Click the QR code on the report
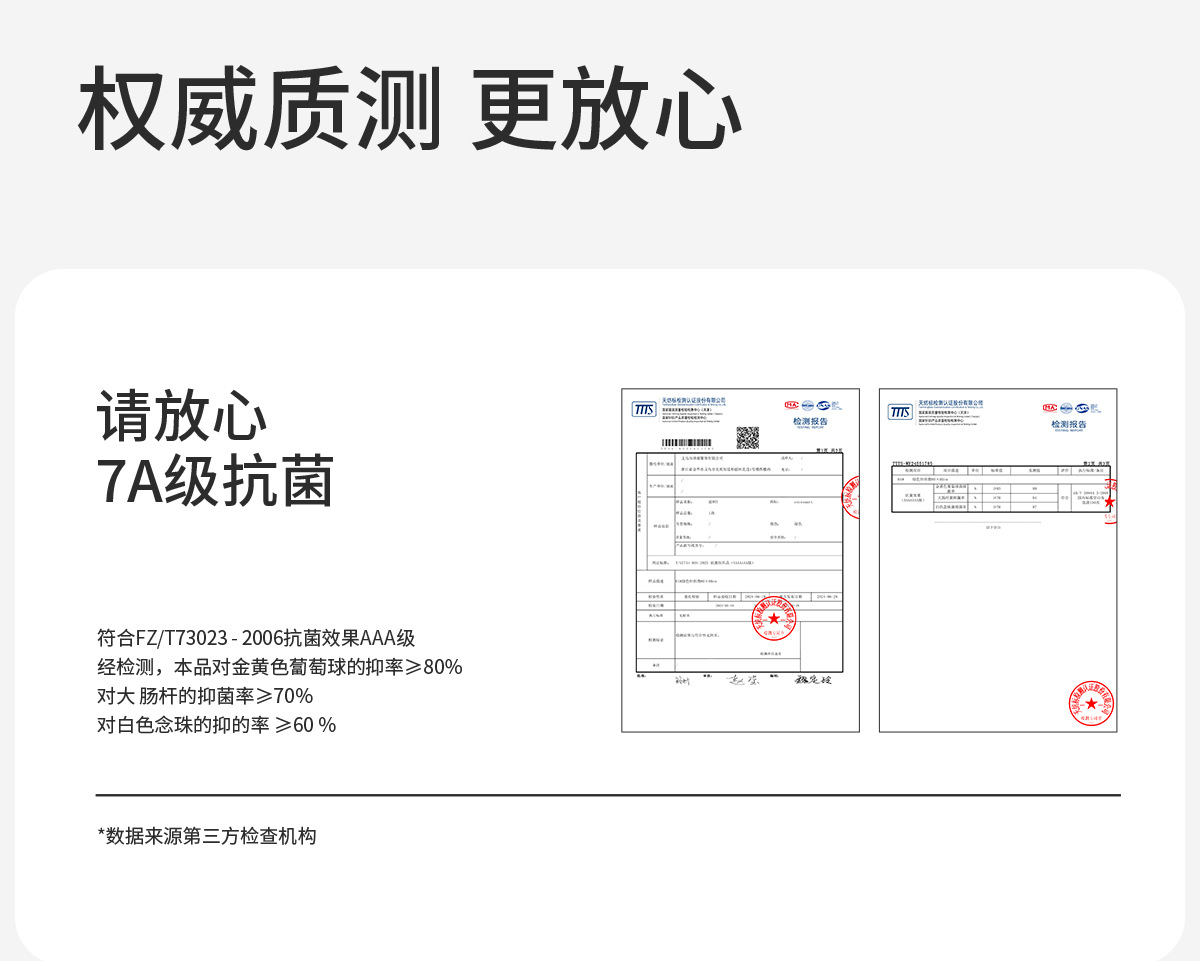The height and width of the screenshot is (961, 1200). click(748, 437)
